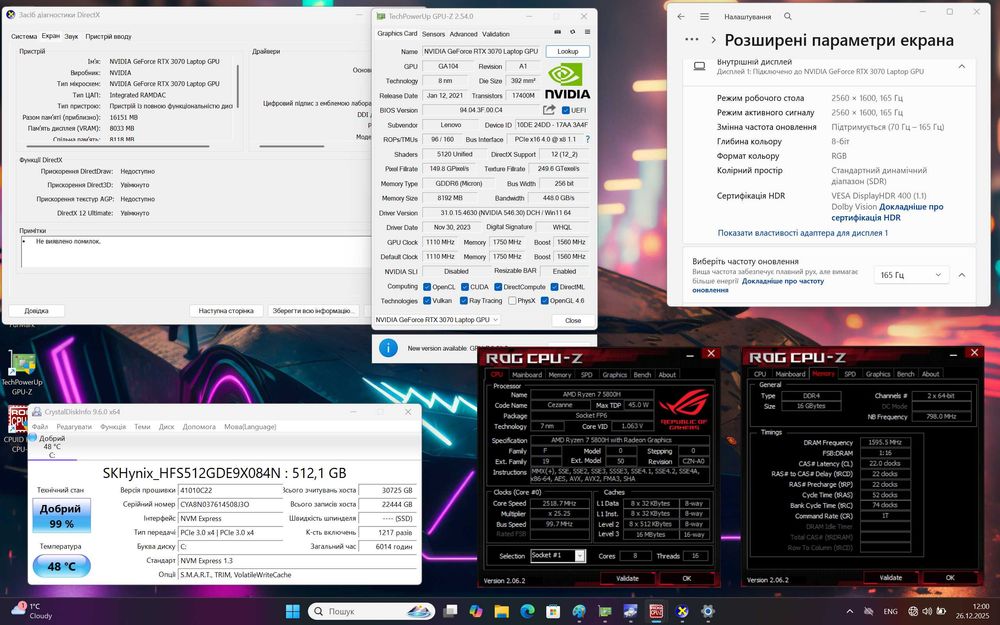Toggle the OpenCL checkbox

click(427, 287)
